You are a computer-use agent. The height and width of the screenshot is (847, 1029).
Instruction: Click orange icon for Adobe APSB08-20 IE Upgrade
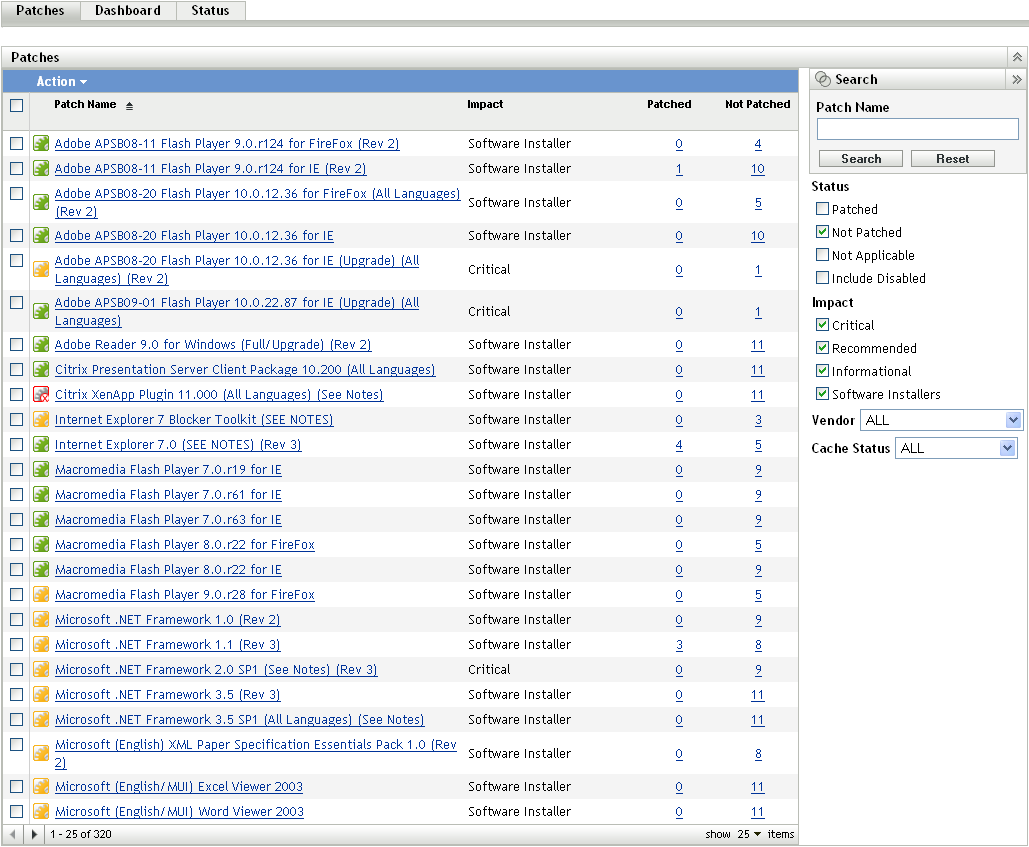41,269
